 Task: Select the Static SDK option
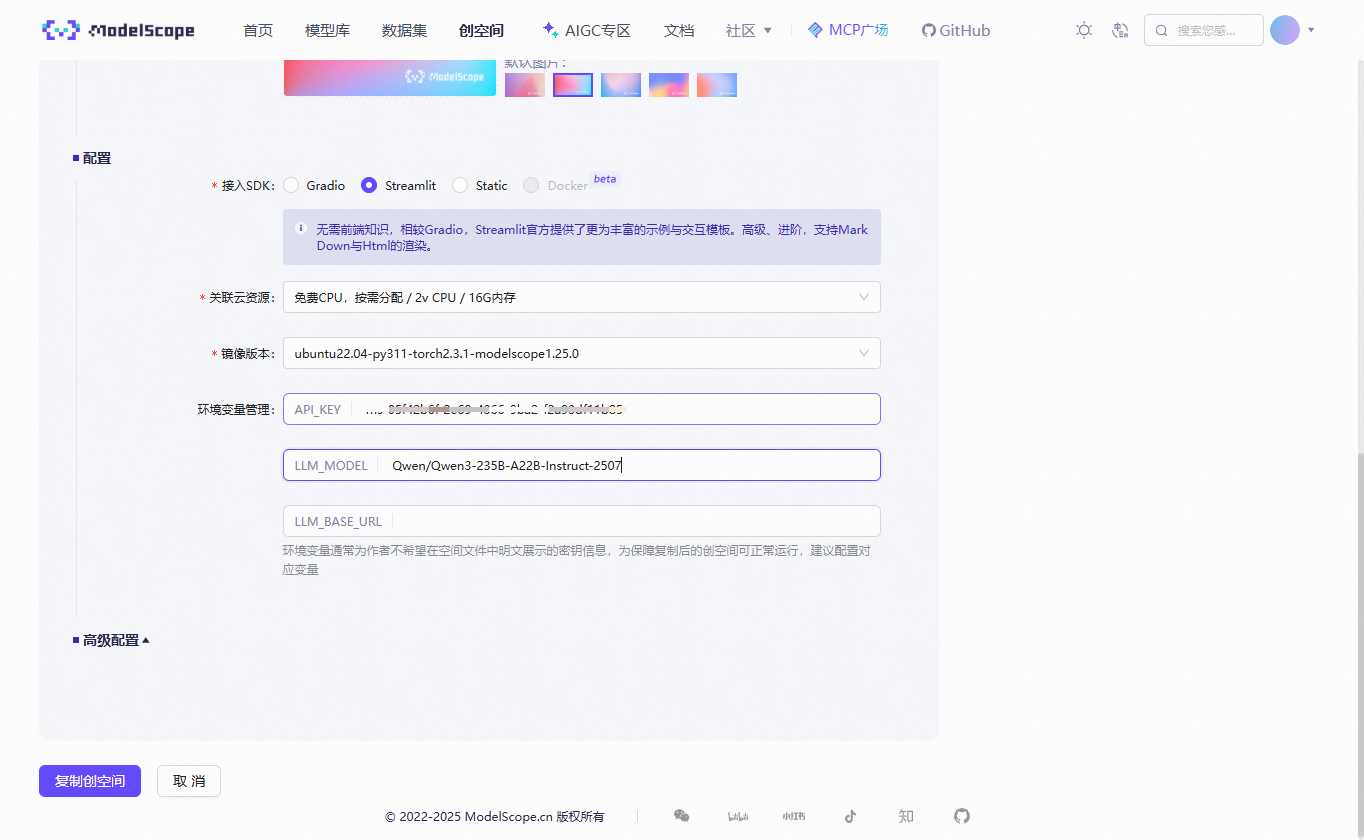(461, 185)
